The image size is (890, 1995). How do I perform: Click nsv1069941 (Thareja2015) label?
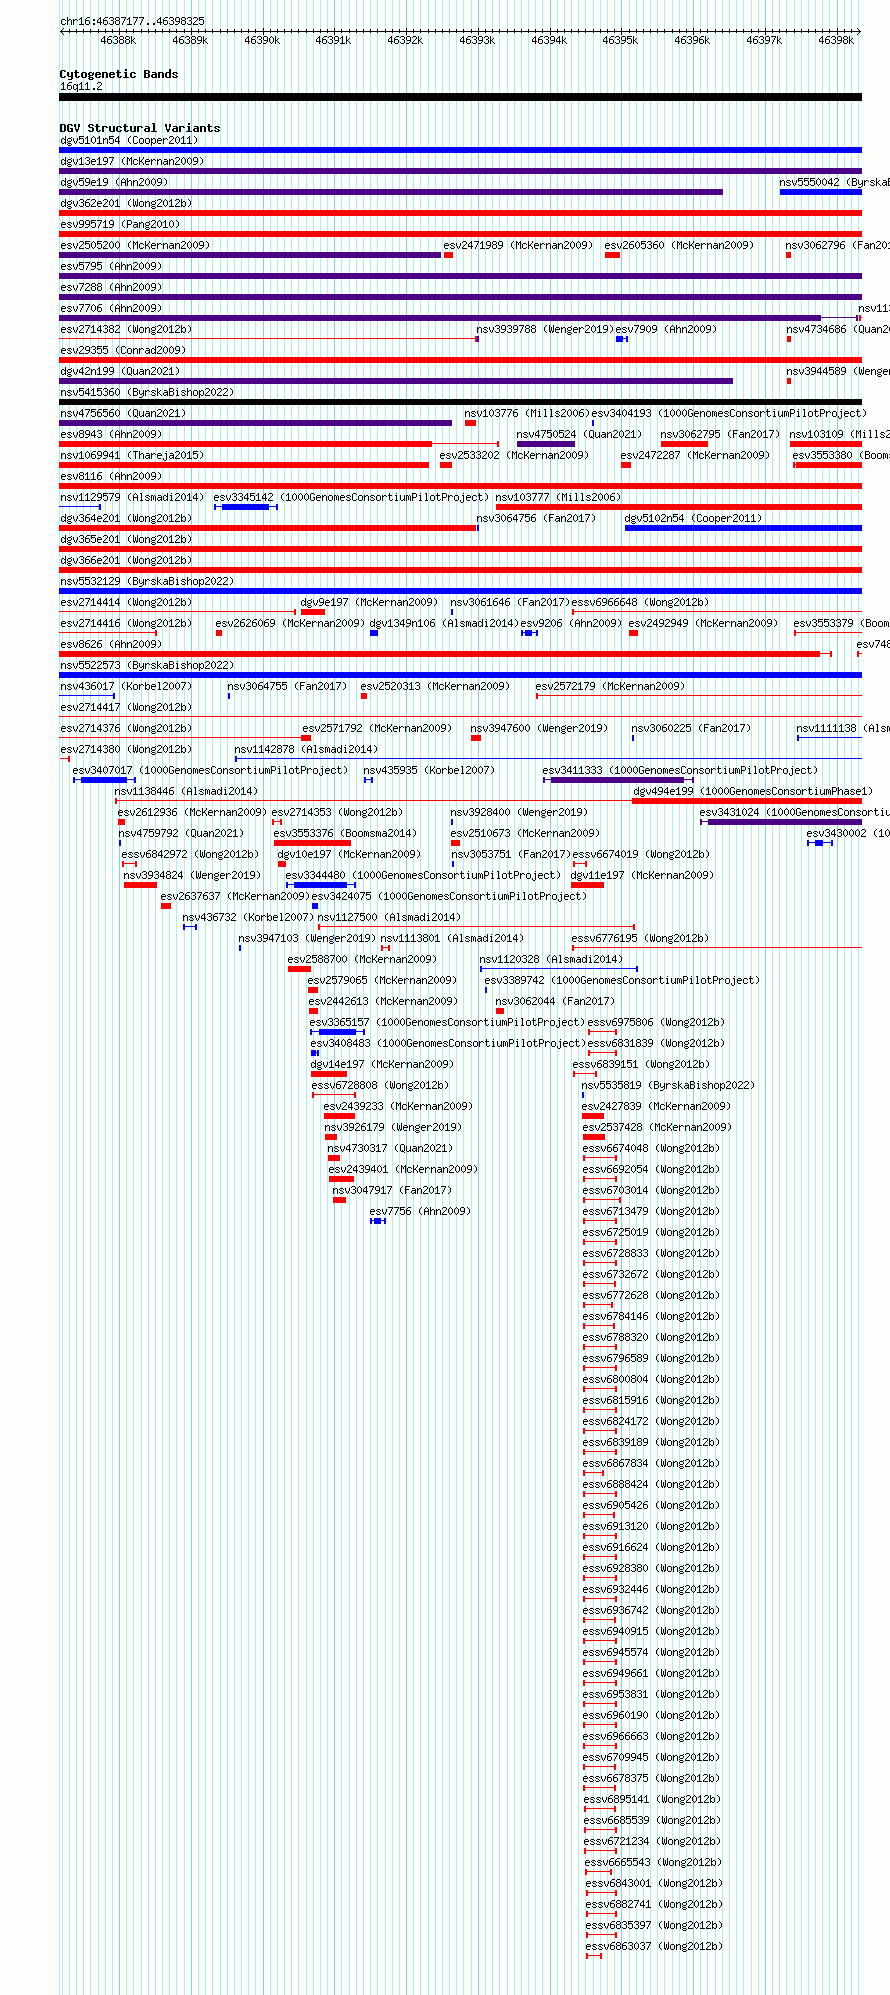click(132, 455)
